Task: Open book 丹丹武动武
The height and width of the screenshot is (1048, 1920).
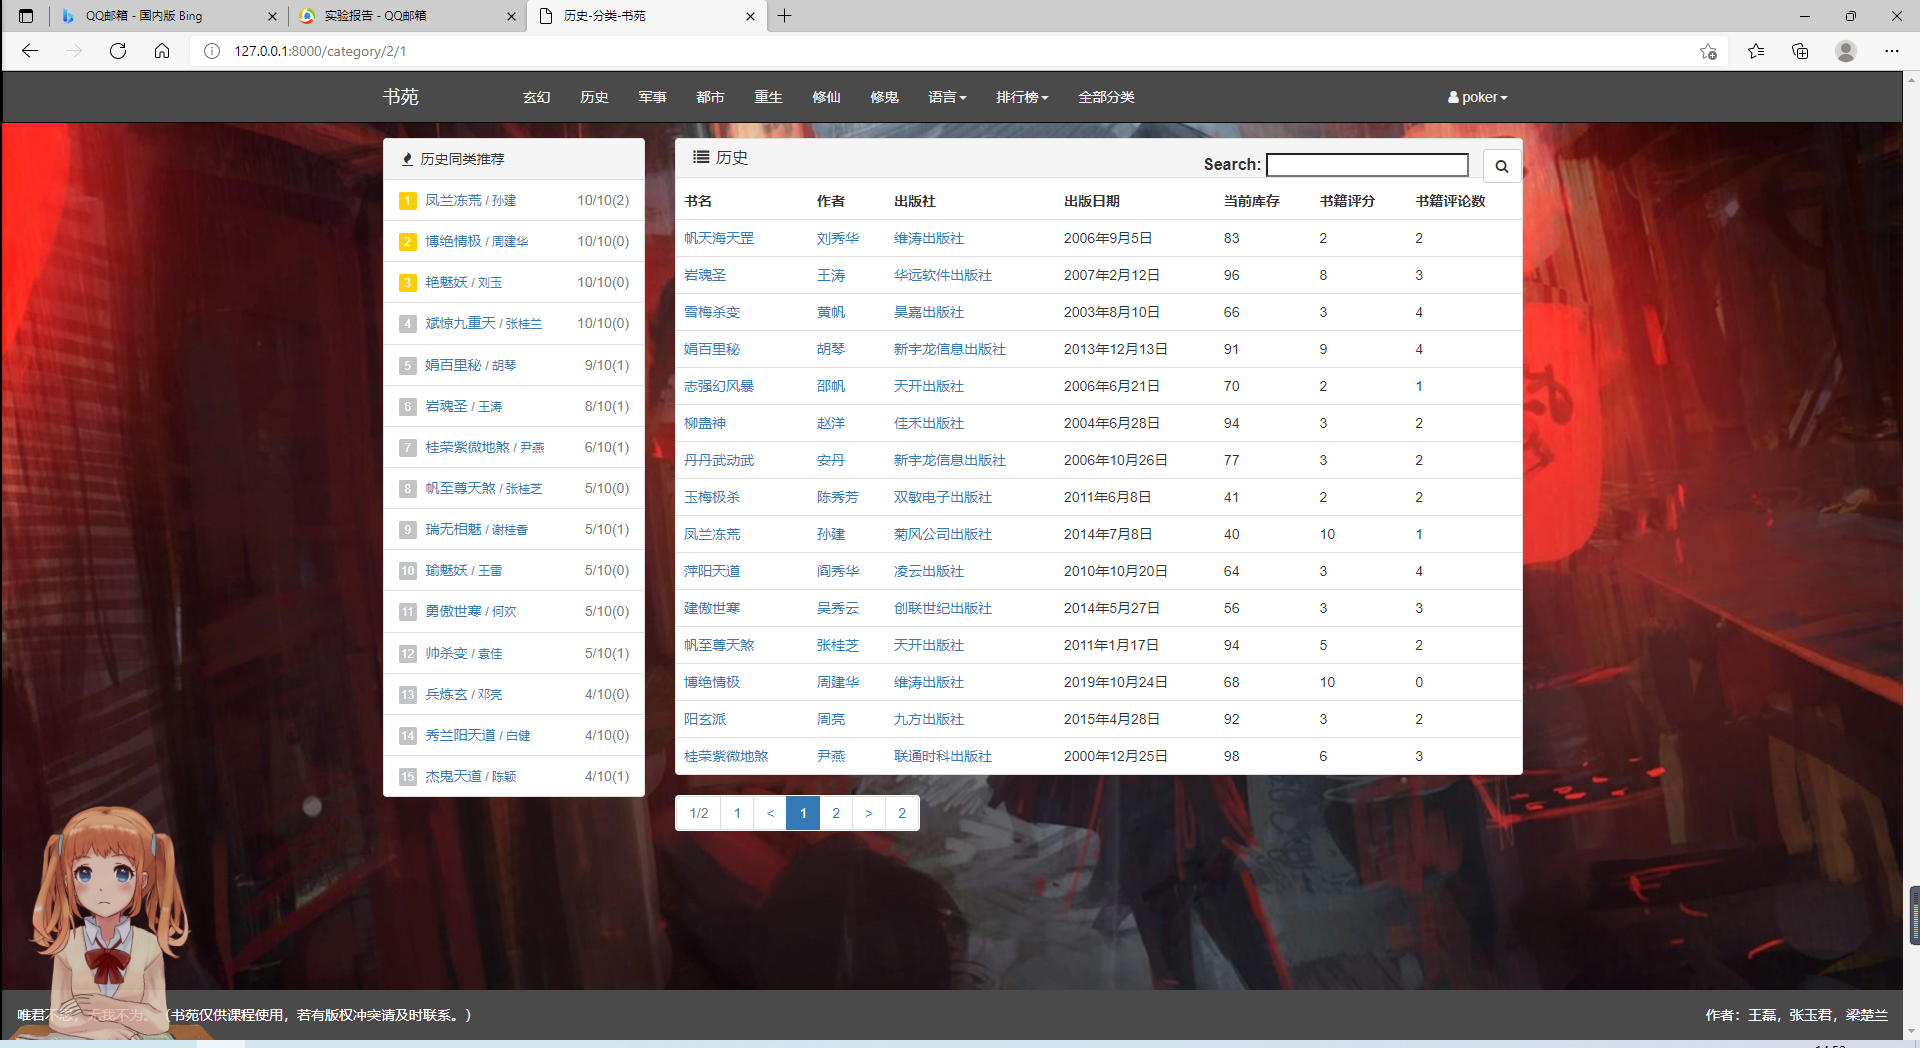Action: 719,460
